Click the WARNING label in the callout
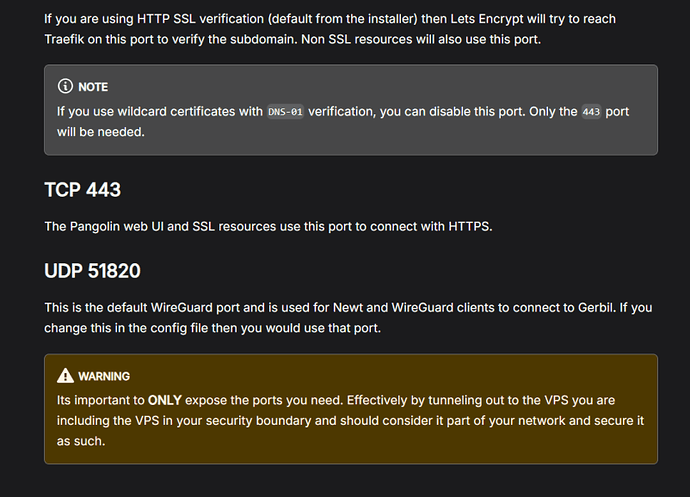Image resolution: width=690 pixels, height=497 pixels. [104, 376]
